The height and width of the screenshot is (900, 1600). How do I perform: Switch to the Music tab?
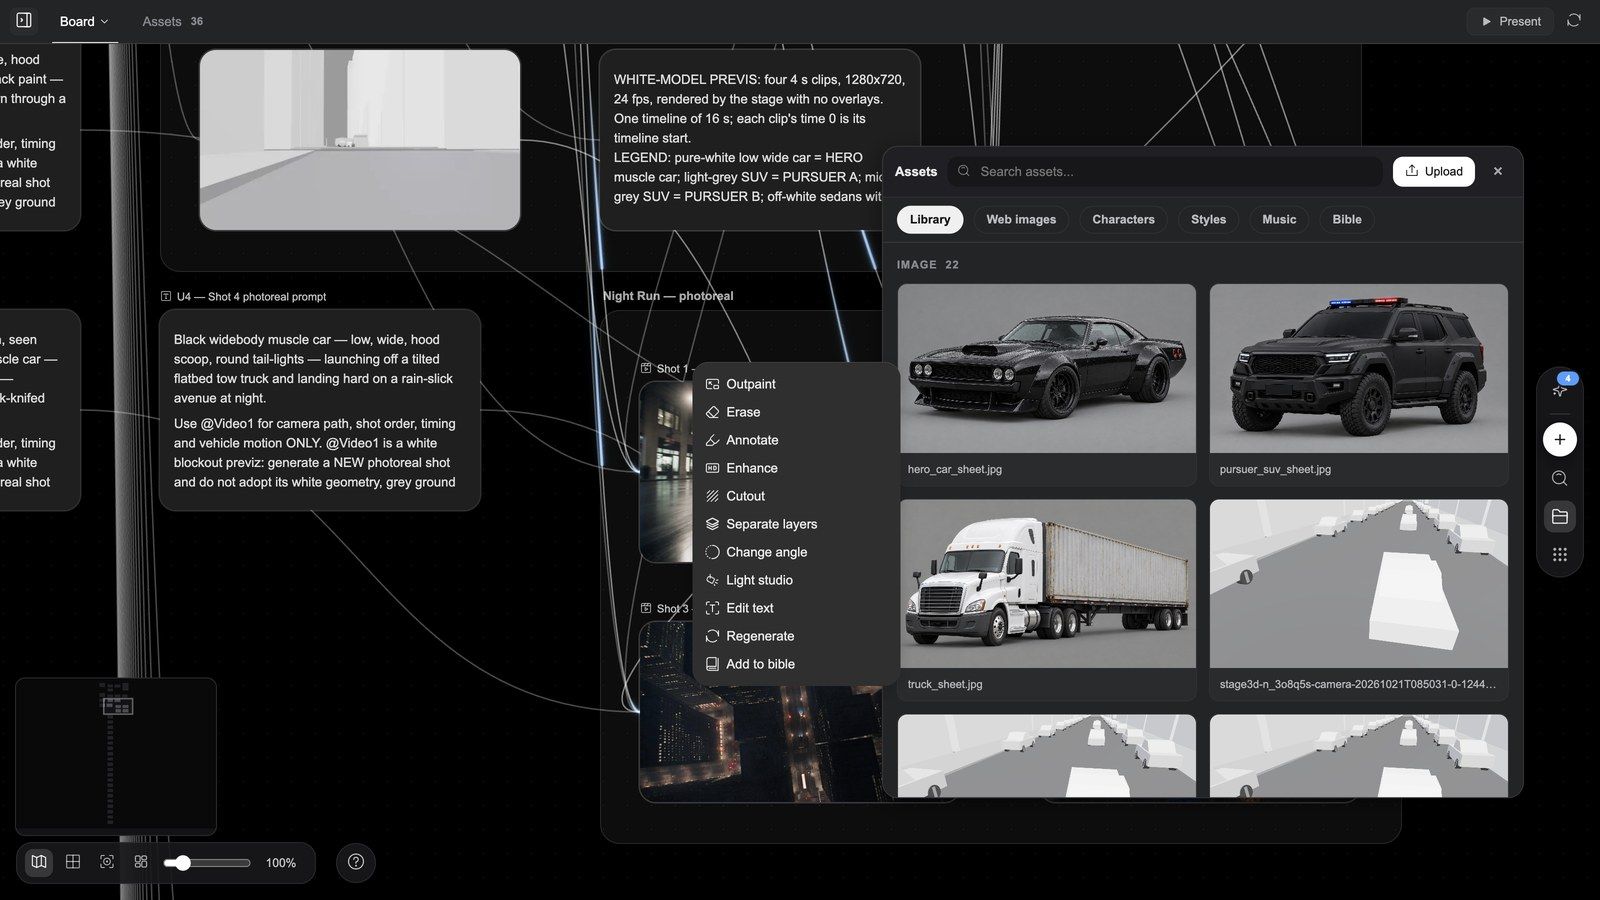coord(1279,220)
